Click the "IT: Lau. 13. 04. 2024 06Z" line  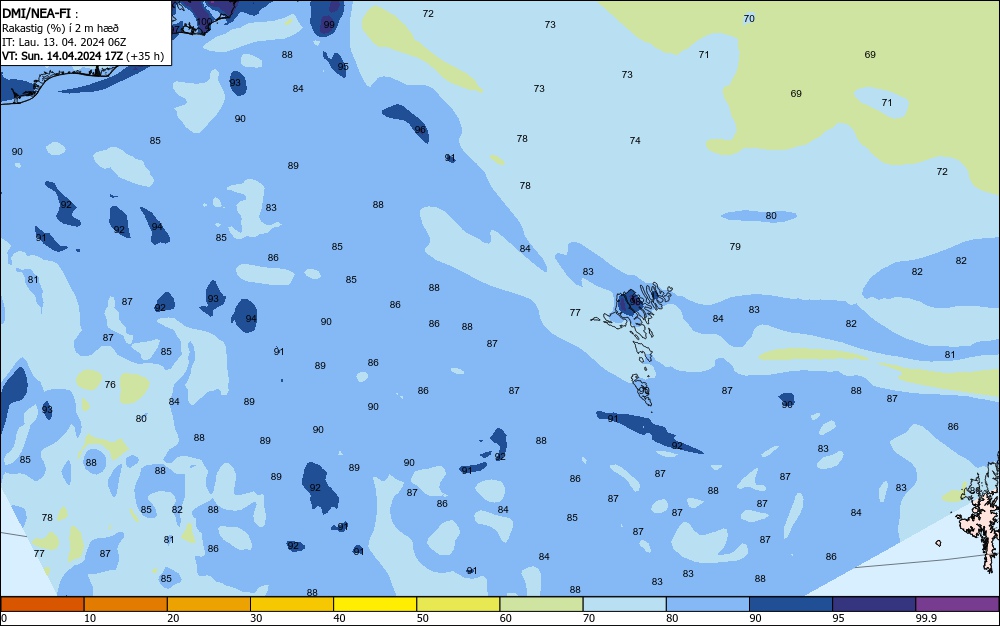(x=64, y=42)
